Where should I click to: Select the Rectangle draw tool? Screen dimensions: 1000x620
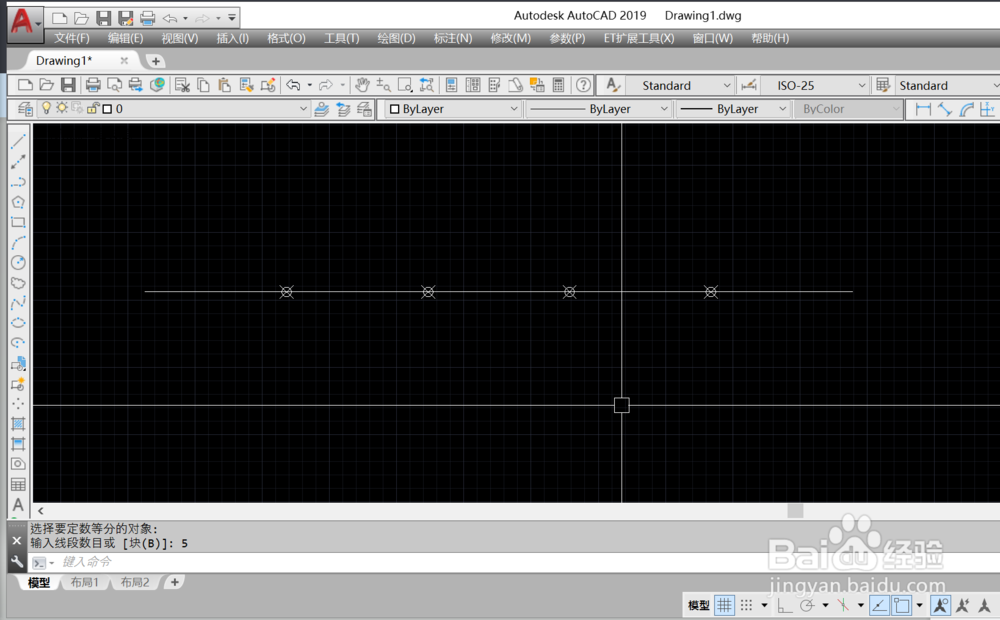pyautogui.click(x=18, y=223)
